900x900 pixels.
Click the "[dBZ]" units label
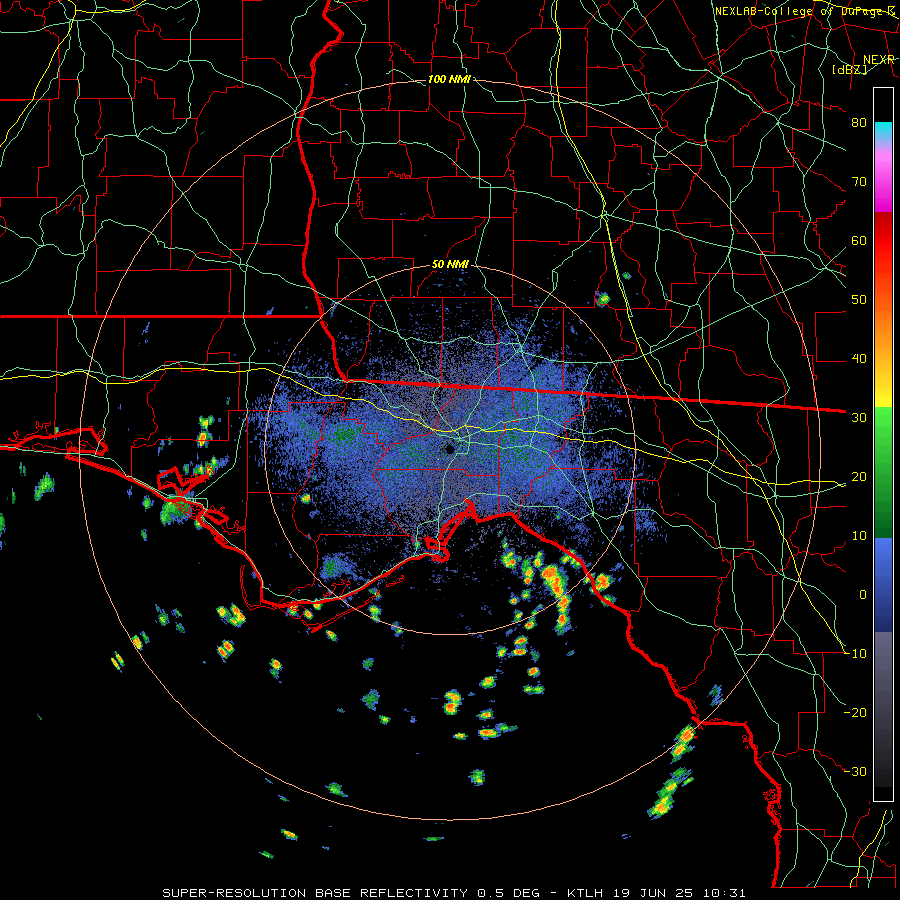[x=849, y=70]
